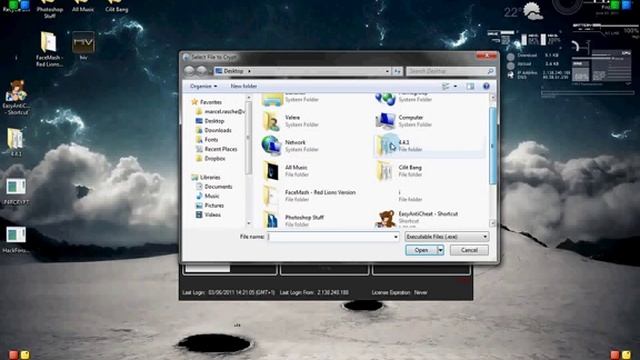Image resolution: width=640 pixels, height=360 pixels.
Task: Open the views dropdown arrow
Action: 456,86
